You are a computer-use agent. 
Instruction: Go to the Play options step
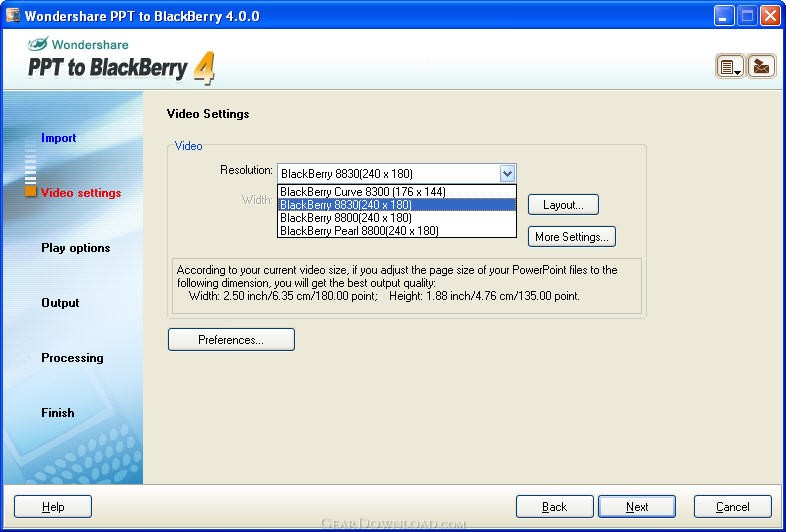pyautogui.click(x=76, y=248)
